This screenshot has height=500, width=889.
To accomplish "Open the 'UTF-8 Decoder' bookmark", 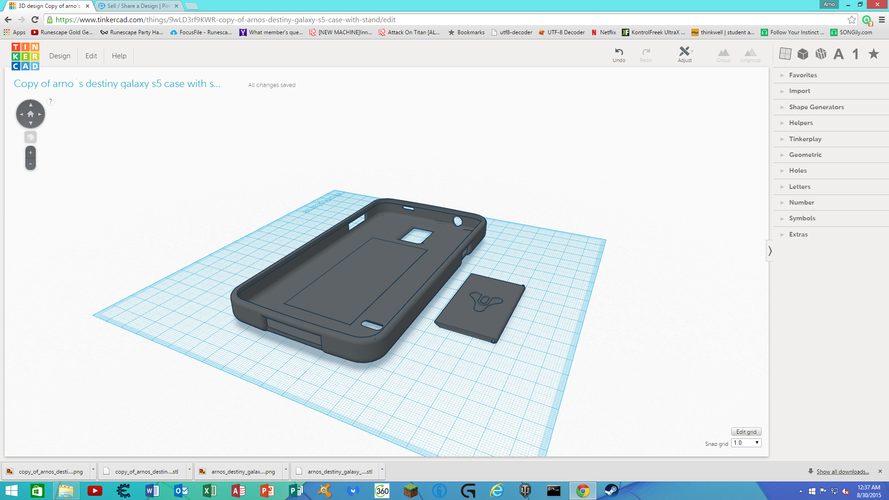I will coord(561,32).
